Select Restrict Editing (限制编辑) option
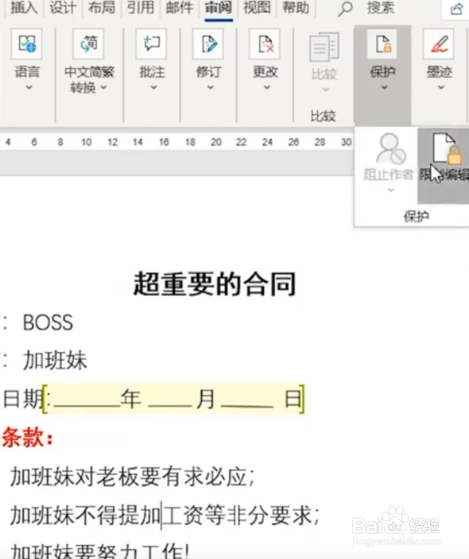The height and width of the screenshot is (559, 469). click(444, 166)
